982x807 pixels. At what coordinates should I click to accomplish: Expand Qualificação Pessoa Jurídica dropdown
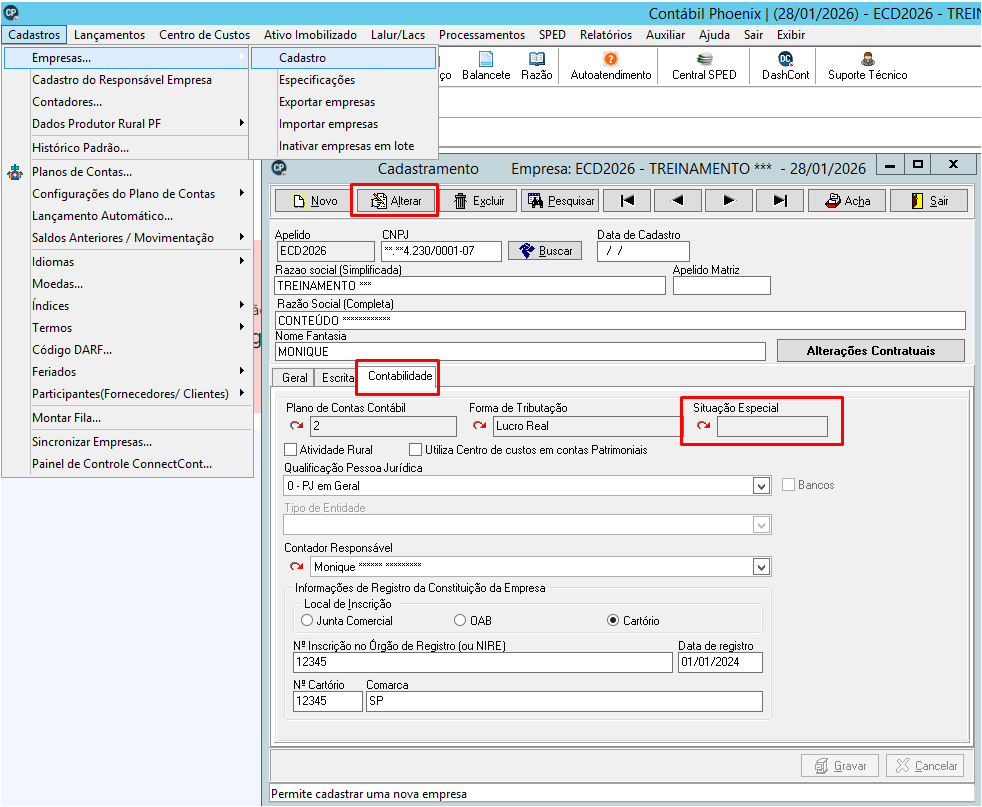(761, 486)
